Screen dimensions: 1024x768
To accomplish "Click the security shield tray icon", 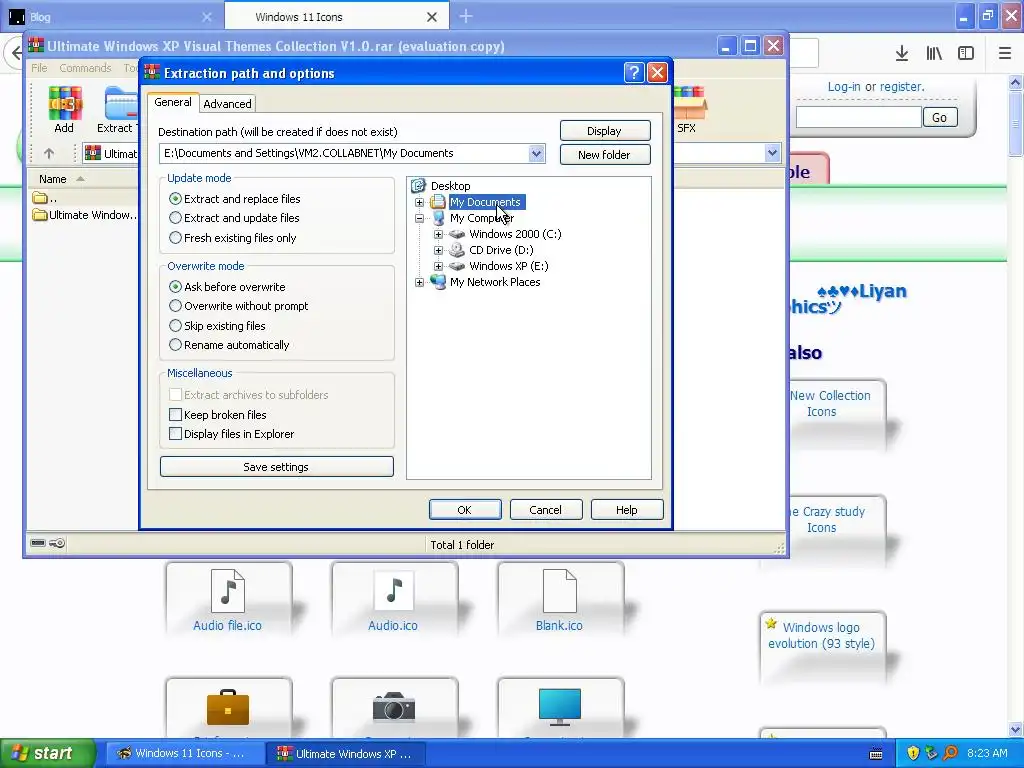I will click(913, 753).
